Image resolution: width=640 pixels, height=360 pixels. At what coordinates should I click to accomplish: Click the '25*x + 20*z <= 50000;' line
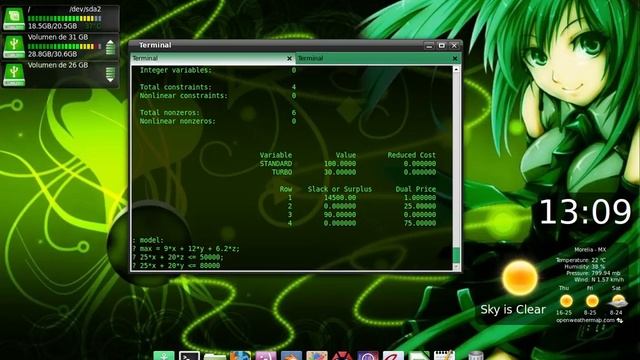coord(178,257)
